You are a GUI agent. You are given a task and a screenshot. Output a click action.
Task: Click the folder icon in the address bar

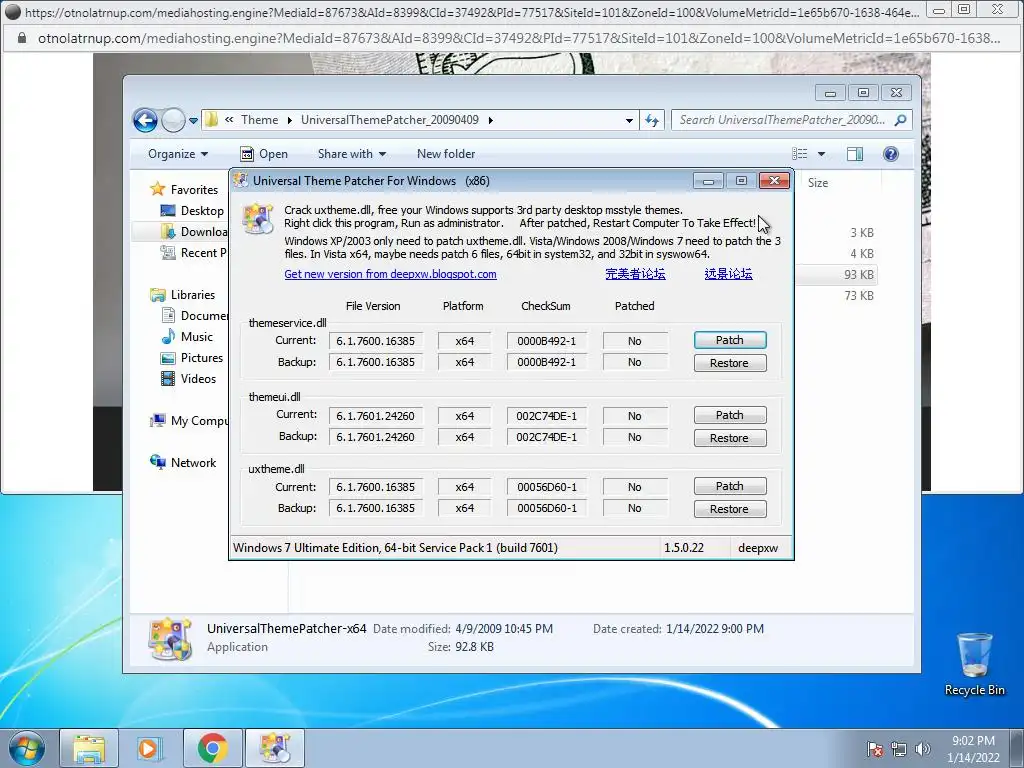211,120
